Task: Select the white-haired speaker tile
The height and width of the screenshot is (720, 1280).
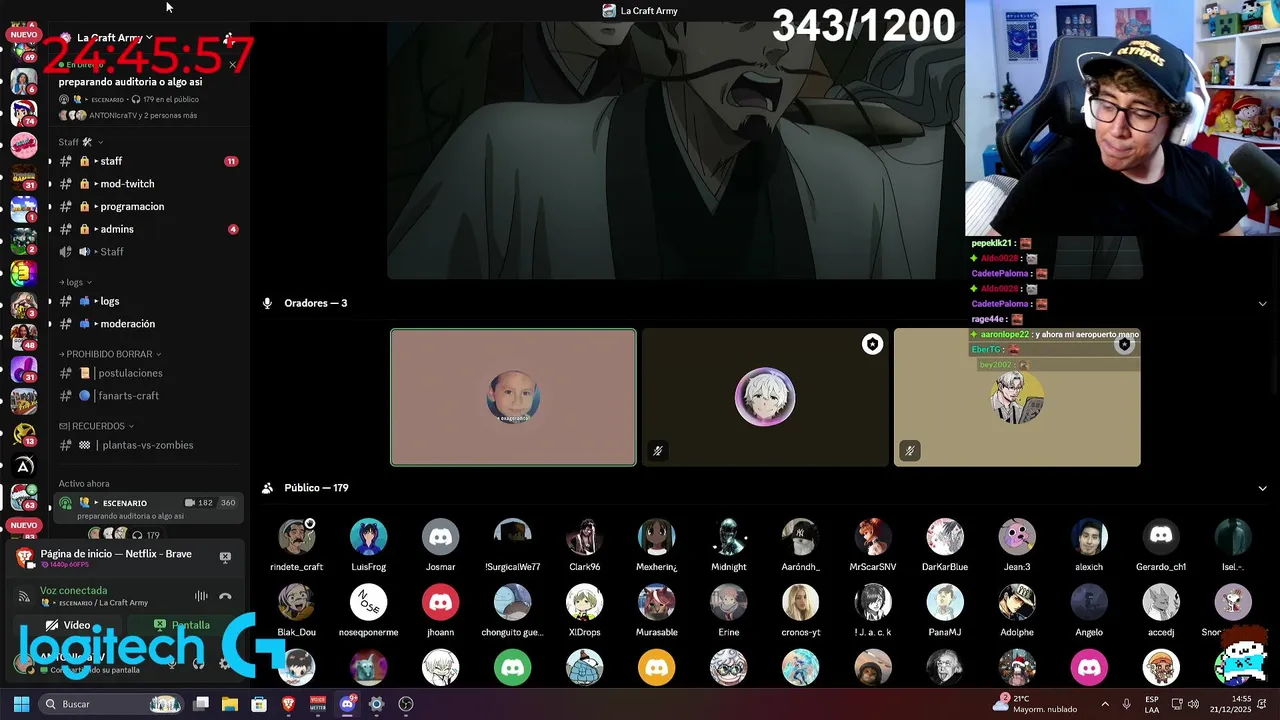Action: coord(765,397)
